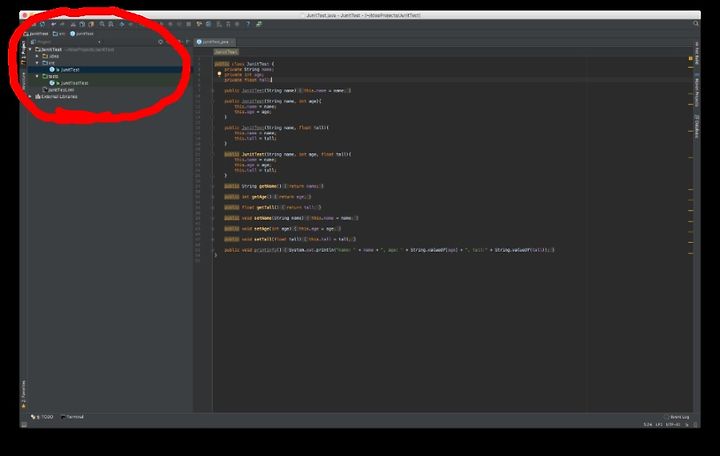Click src breadcrumb in navigation bar
The image size is (720, 456).
click(59, 34)
